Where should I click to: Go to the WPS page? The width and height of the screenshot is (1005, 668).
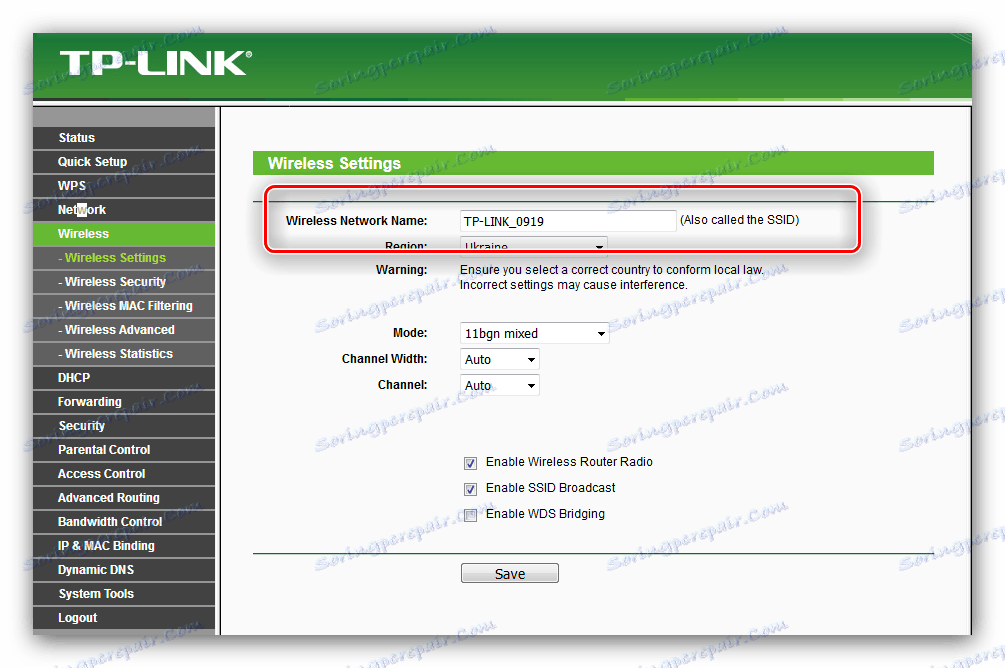point(124,185)
